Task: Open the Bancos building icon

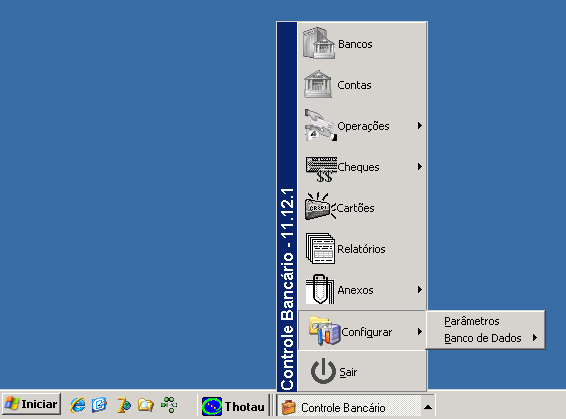Action: click(x=319, y=43)
